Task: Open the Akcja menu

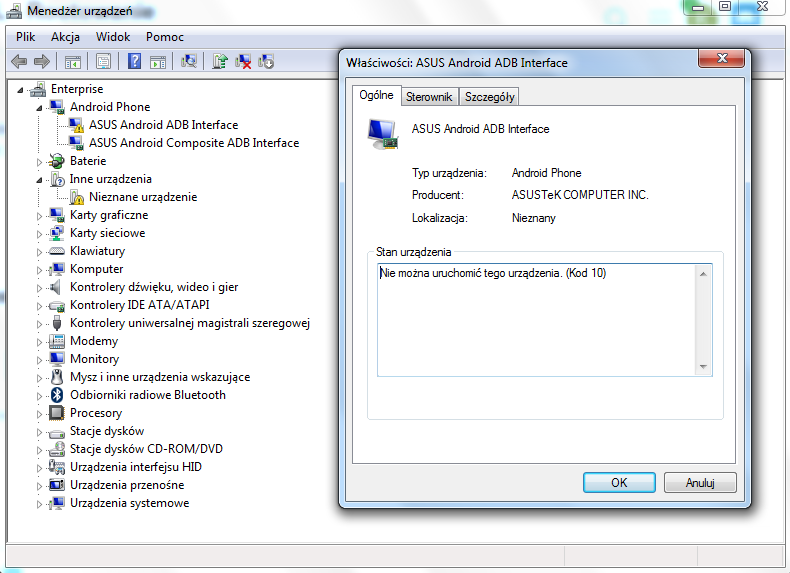Action: click(65, 36)
